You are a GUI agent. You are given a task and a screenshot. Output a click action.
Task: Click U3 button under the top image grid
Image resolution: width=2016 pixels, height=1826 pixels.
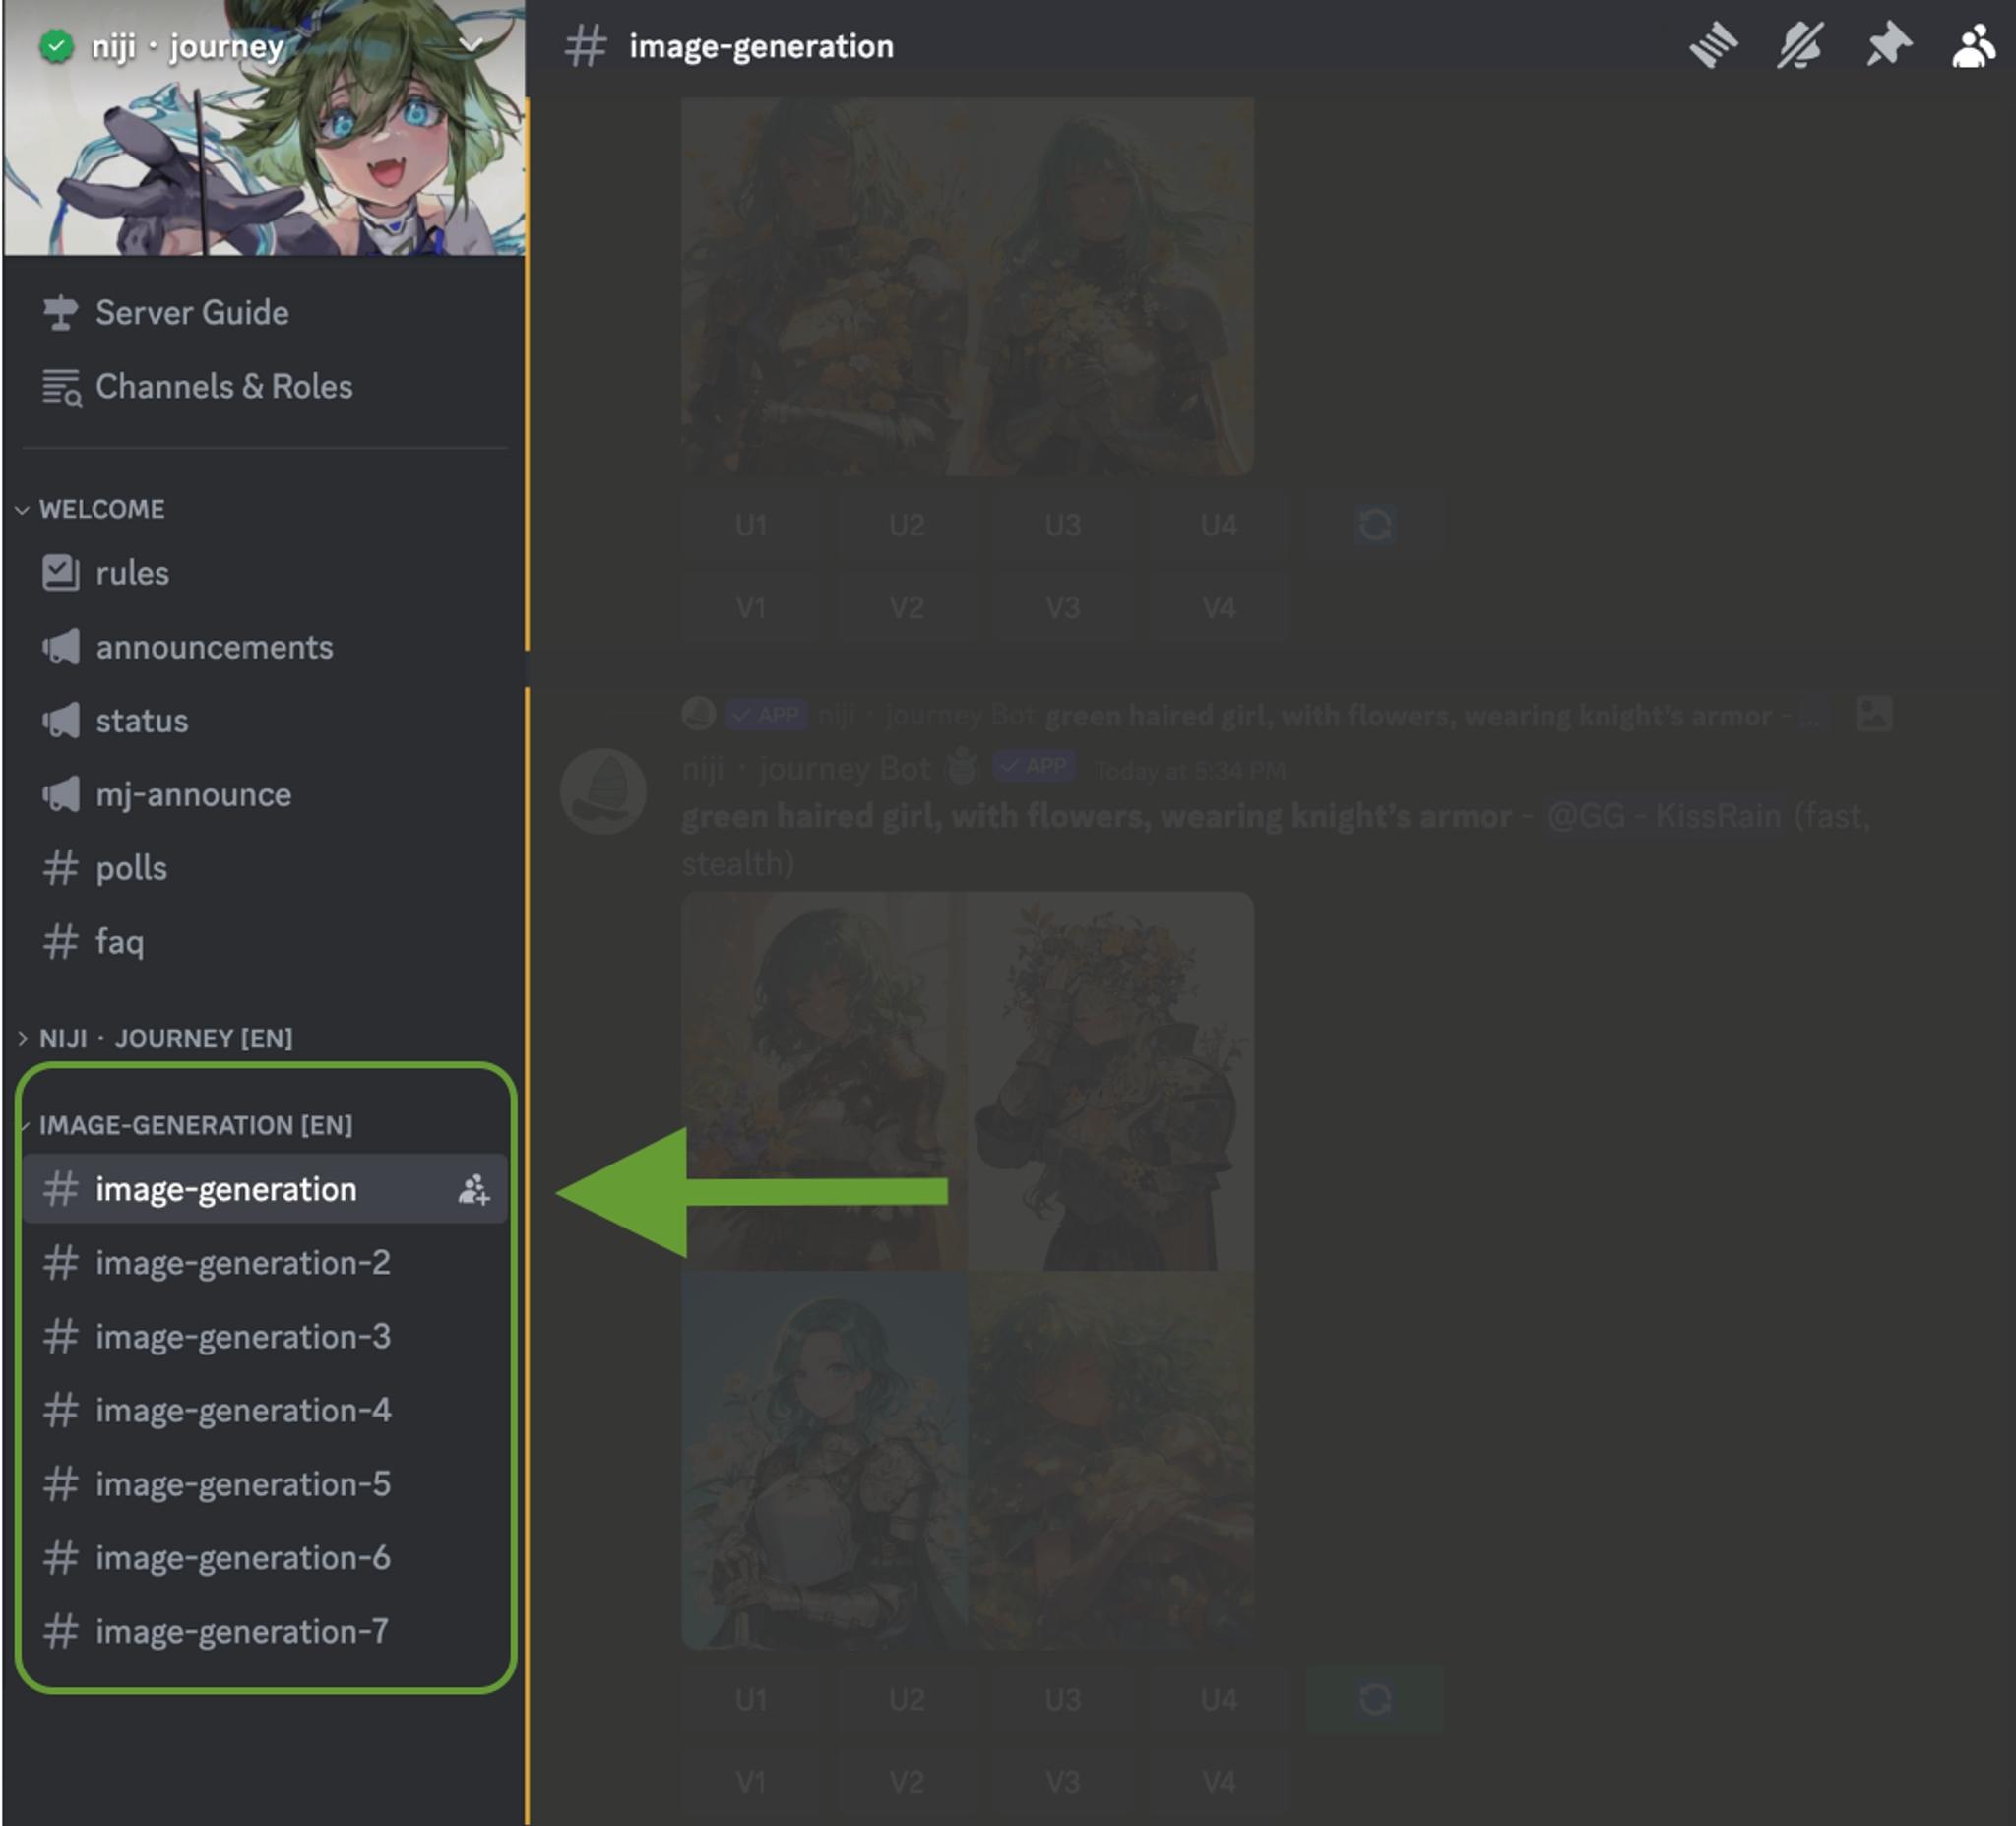click(x=1063, y=525)
